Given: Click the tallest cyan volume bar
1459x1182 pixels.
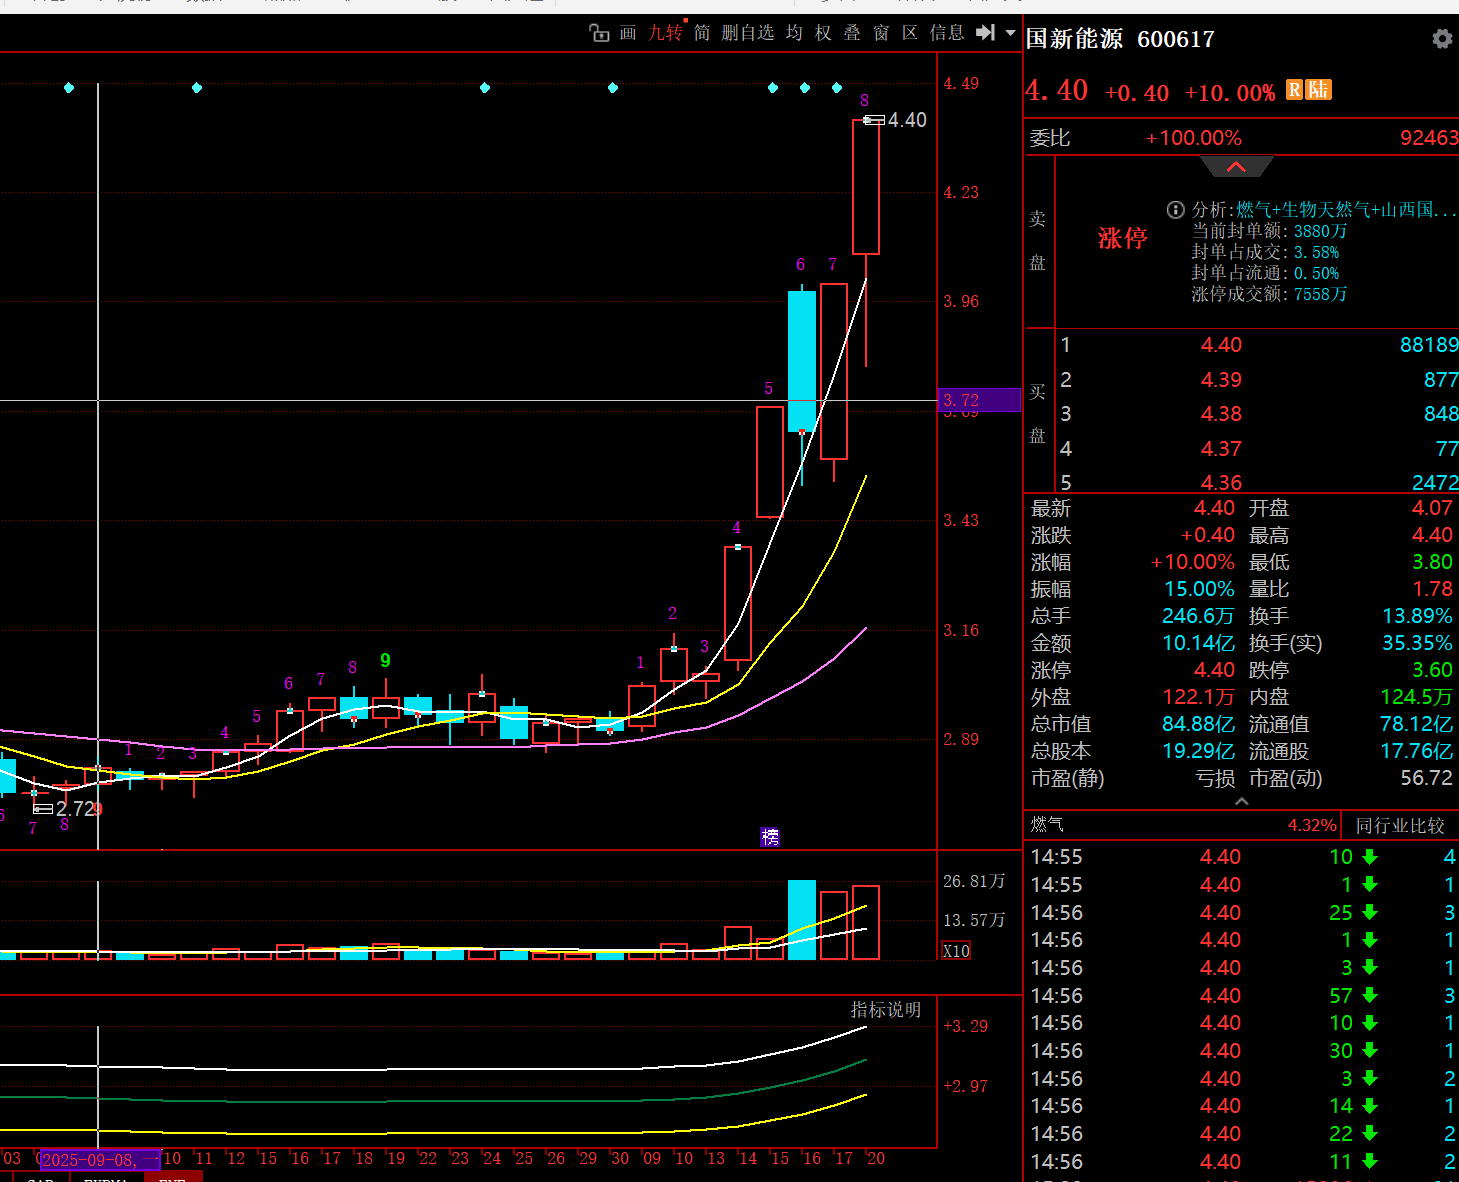Looking at the screenshot, I should click(802, 920).
